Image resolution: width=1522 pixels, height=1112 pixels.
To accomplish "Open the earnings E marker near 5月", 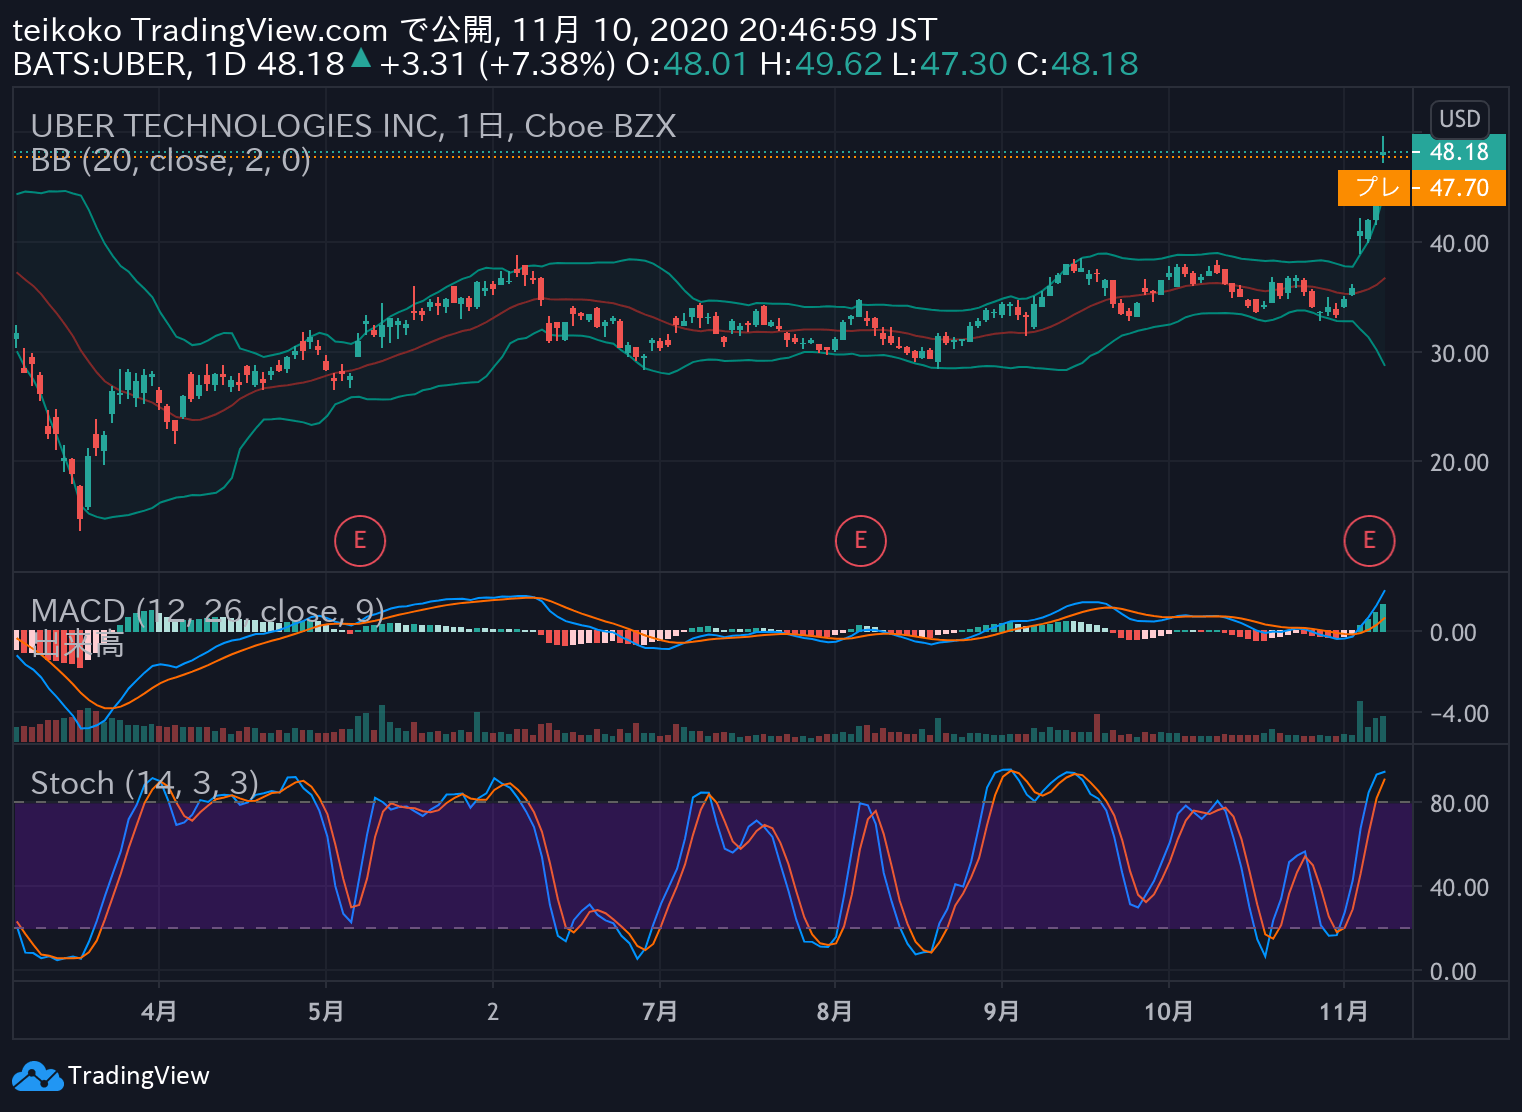I will click(360, 541).
